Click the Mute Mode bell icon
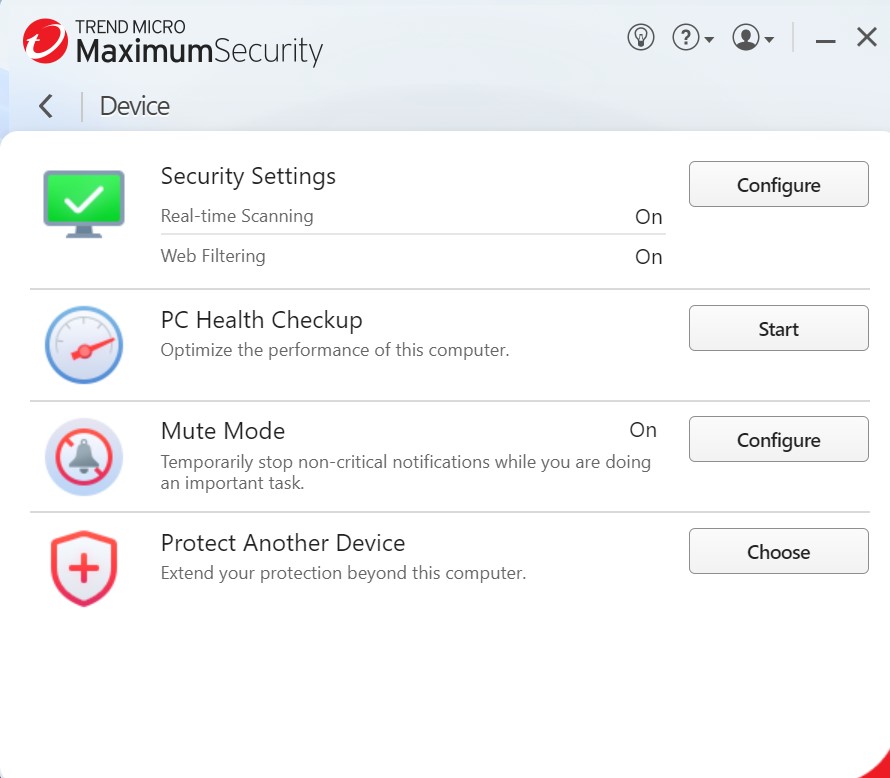890x778 pixels. pyautogui.click(x=84, y=458)
